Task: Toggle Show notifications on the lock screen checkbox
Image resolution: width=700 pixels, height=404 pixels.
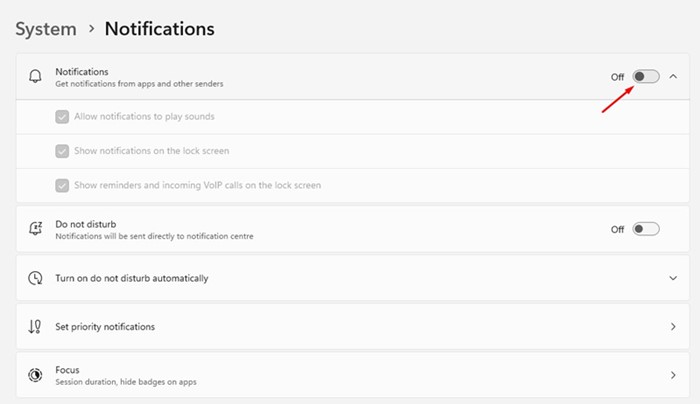Action: coord(62,151)
